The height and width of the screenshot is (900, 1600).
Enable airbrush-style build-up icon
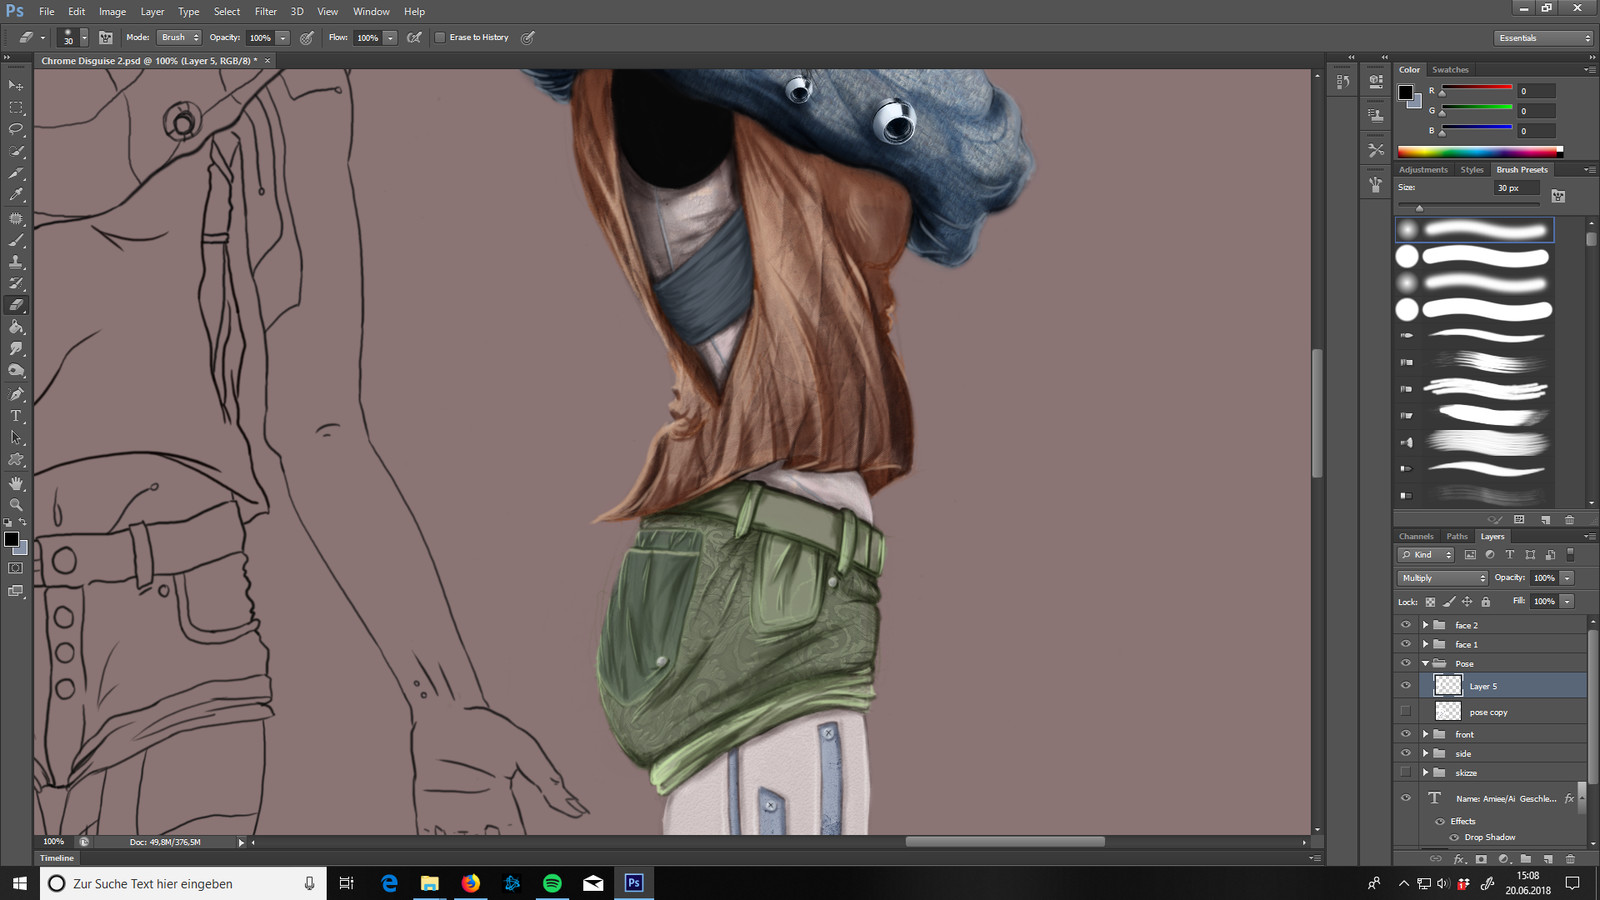pos(414,37)
